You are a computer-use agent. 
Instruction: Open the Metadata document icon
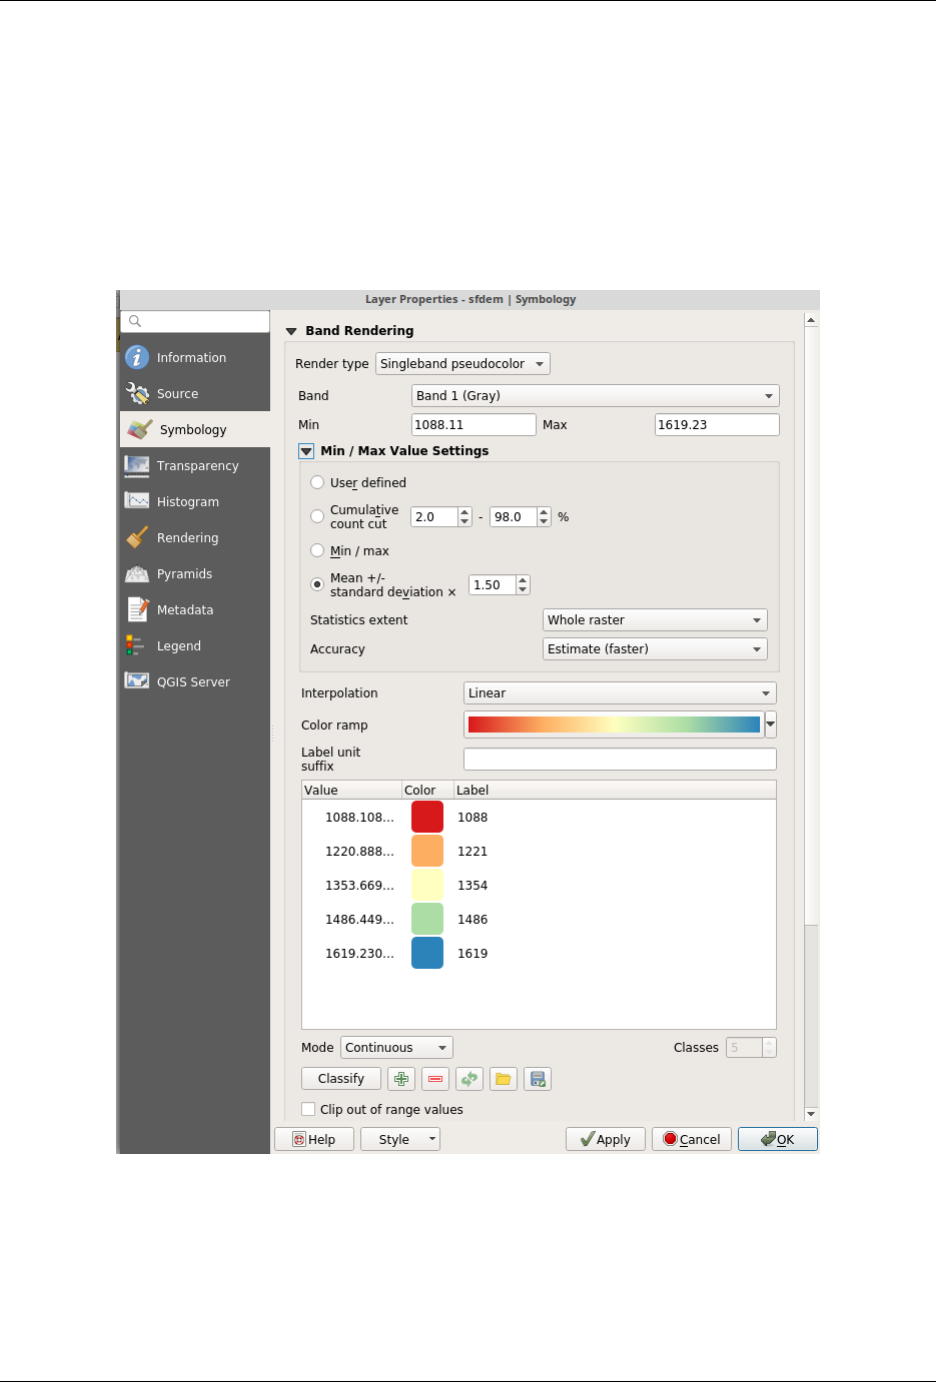[137, 609]
